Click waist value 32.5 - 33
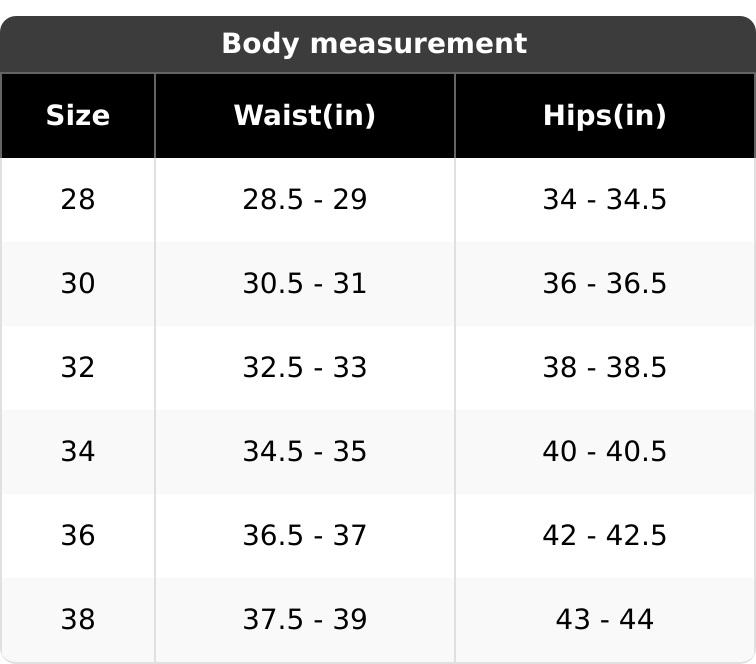This screenshot has height=664, width=756. [304, 368]
